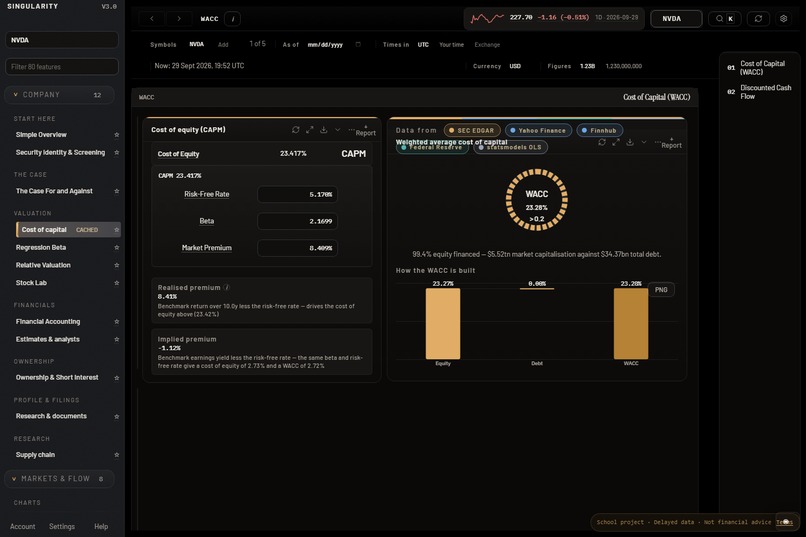Select the 1.23B figures format
This screenshot has height=537, width=806.
coord(588,66)
